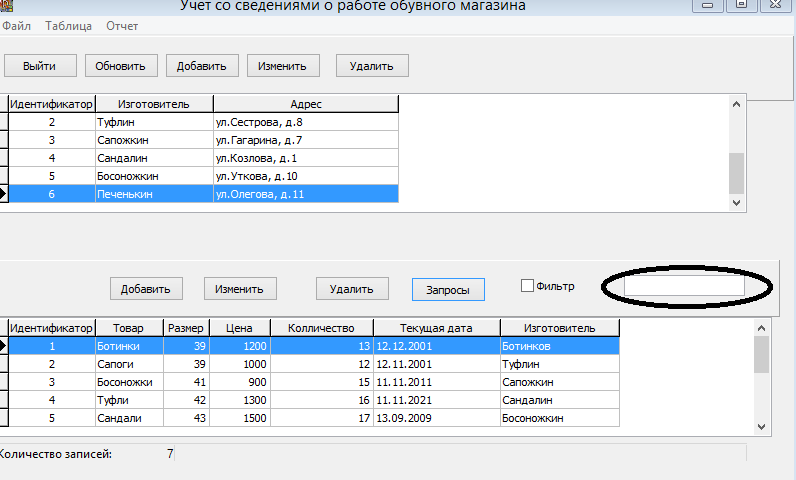
Task: Click address cell ул.Олегова, д.11
Action: click(x=306, y=194)
